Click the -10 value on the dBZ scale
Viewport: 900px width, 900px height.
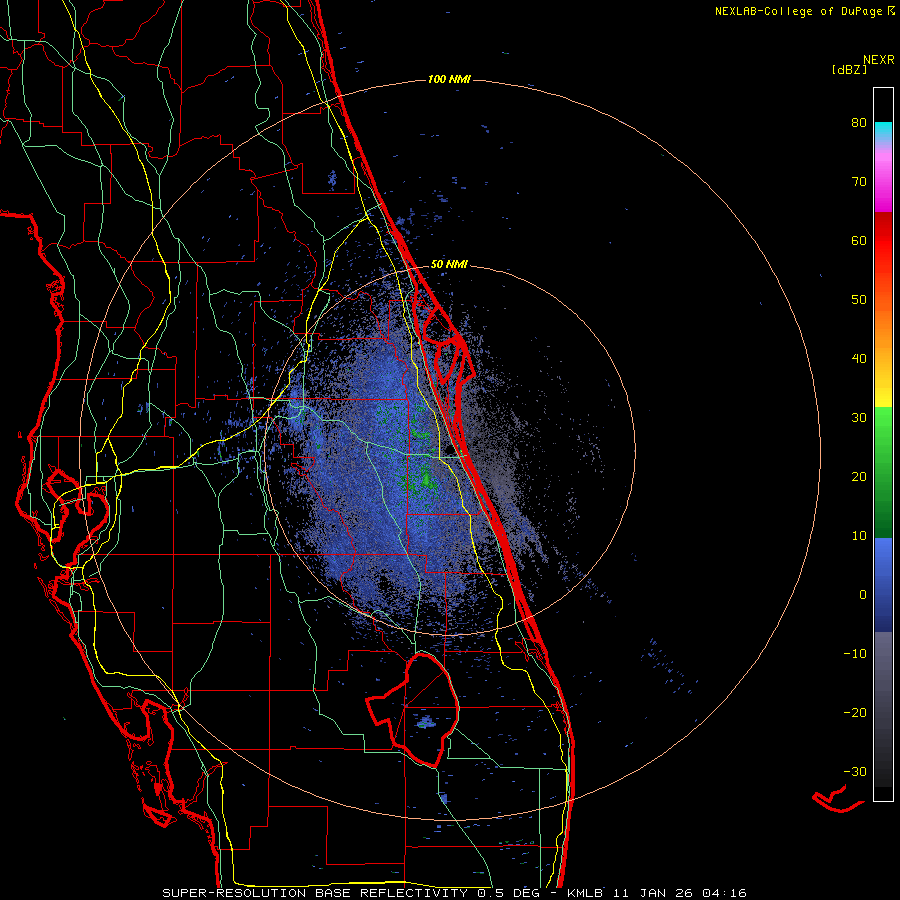pos(855,654)
